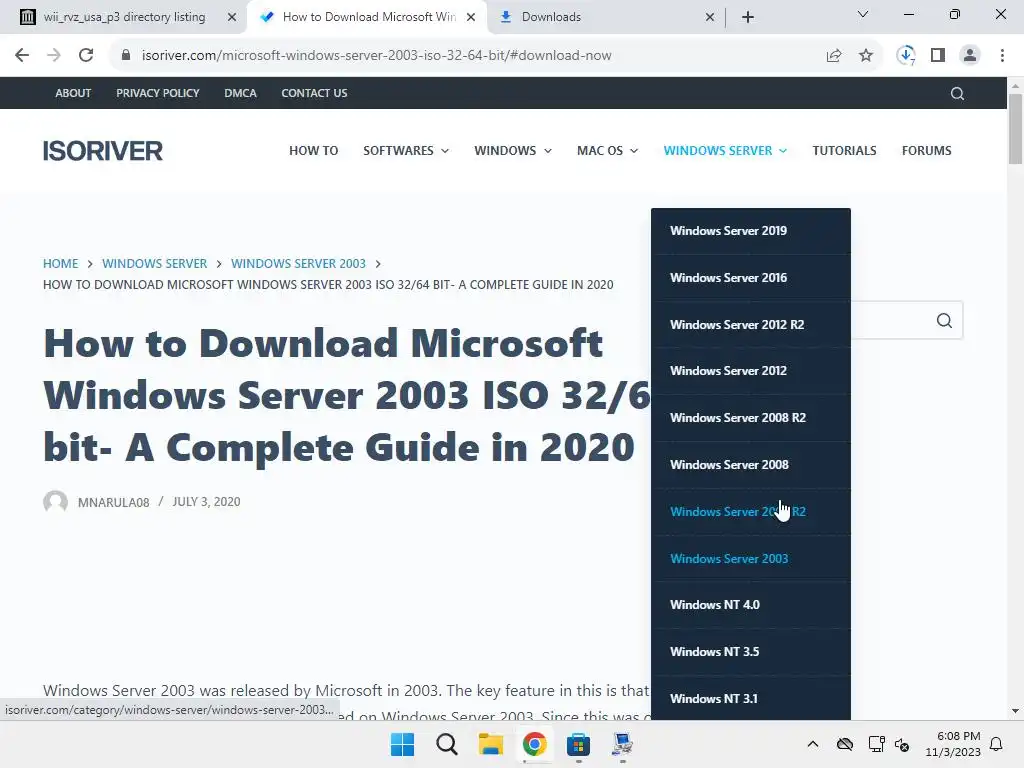
Task: Switch to the wii_rvz_usa_p3 directory listing tab
Action: tap(124, 17)
